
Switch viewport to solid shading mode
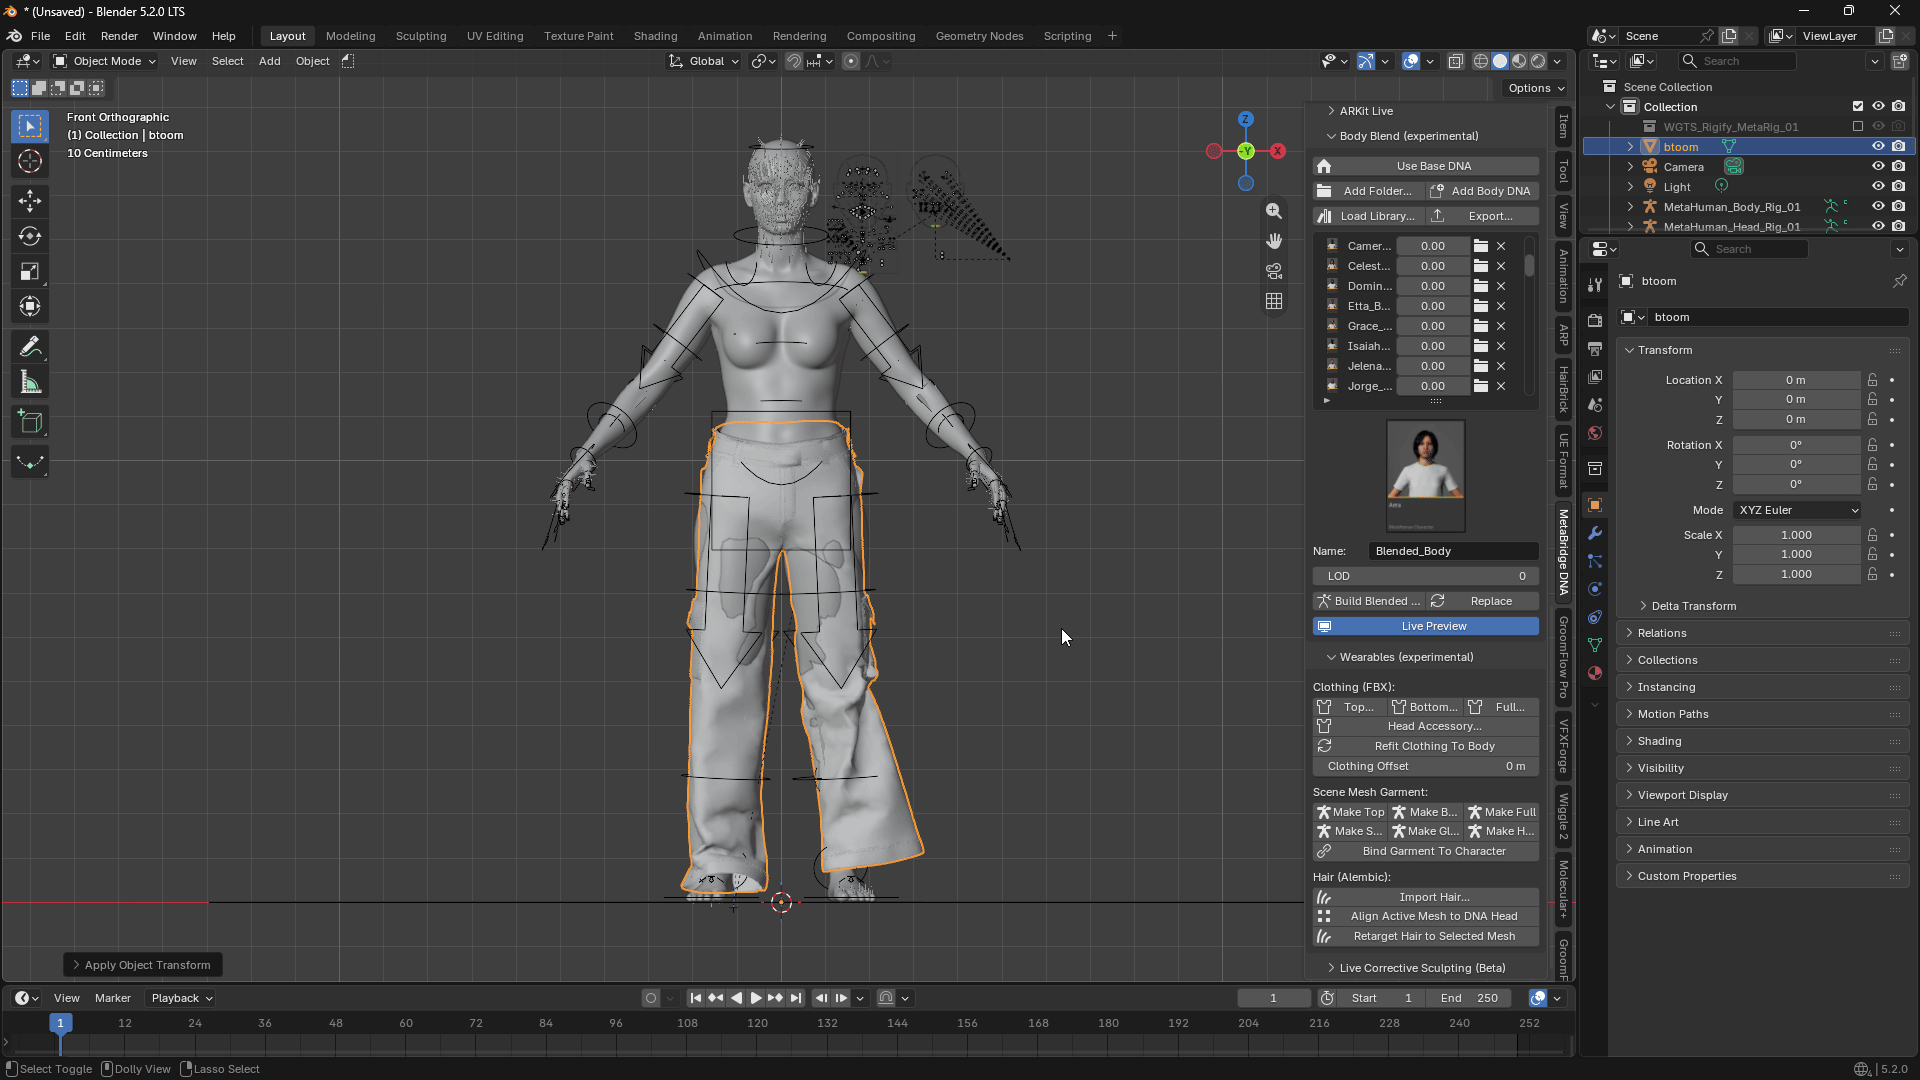[x=1500, y=61]
